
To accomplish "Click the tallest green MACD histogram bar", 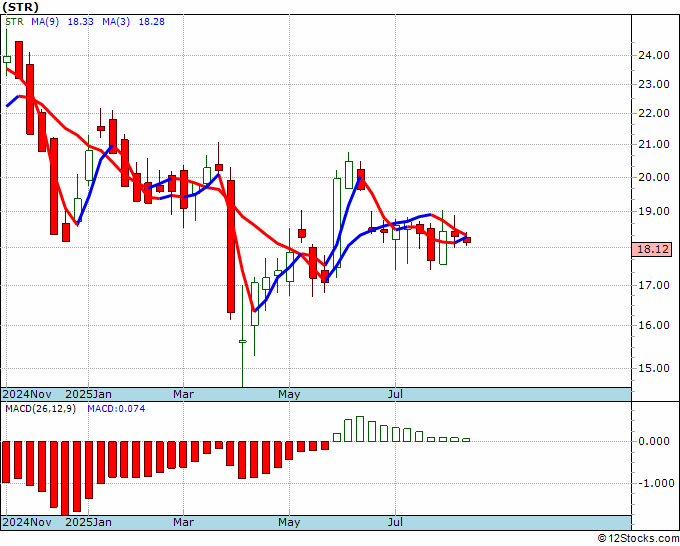I will [x=360, y=429].
